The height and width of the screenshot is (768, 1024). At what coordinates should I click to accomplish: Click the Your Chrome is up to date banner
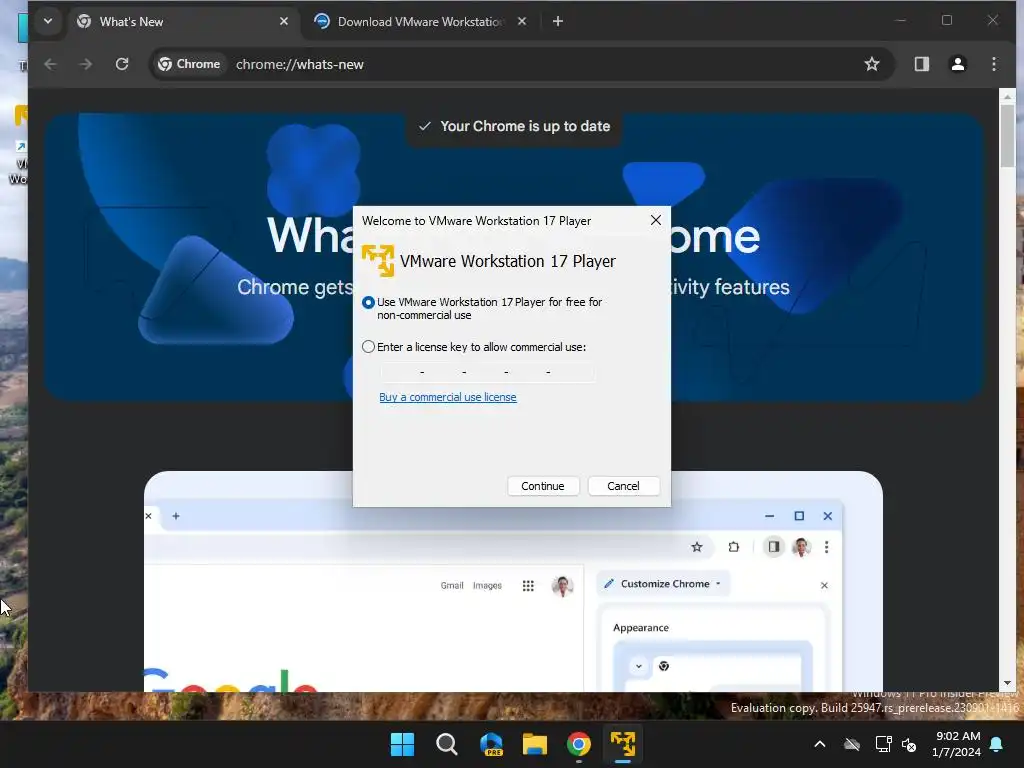click(x=514, y=126)
